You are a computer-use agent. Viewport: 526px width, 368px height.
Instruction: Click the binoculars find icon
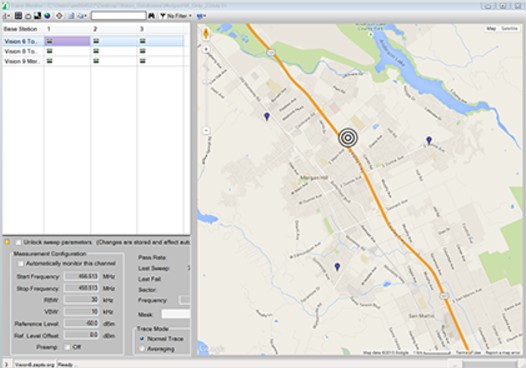[x=152, y=16]
